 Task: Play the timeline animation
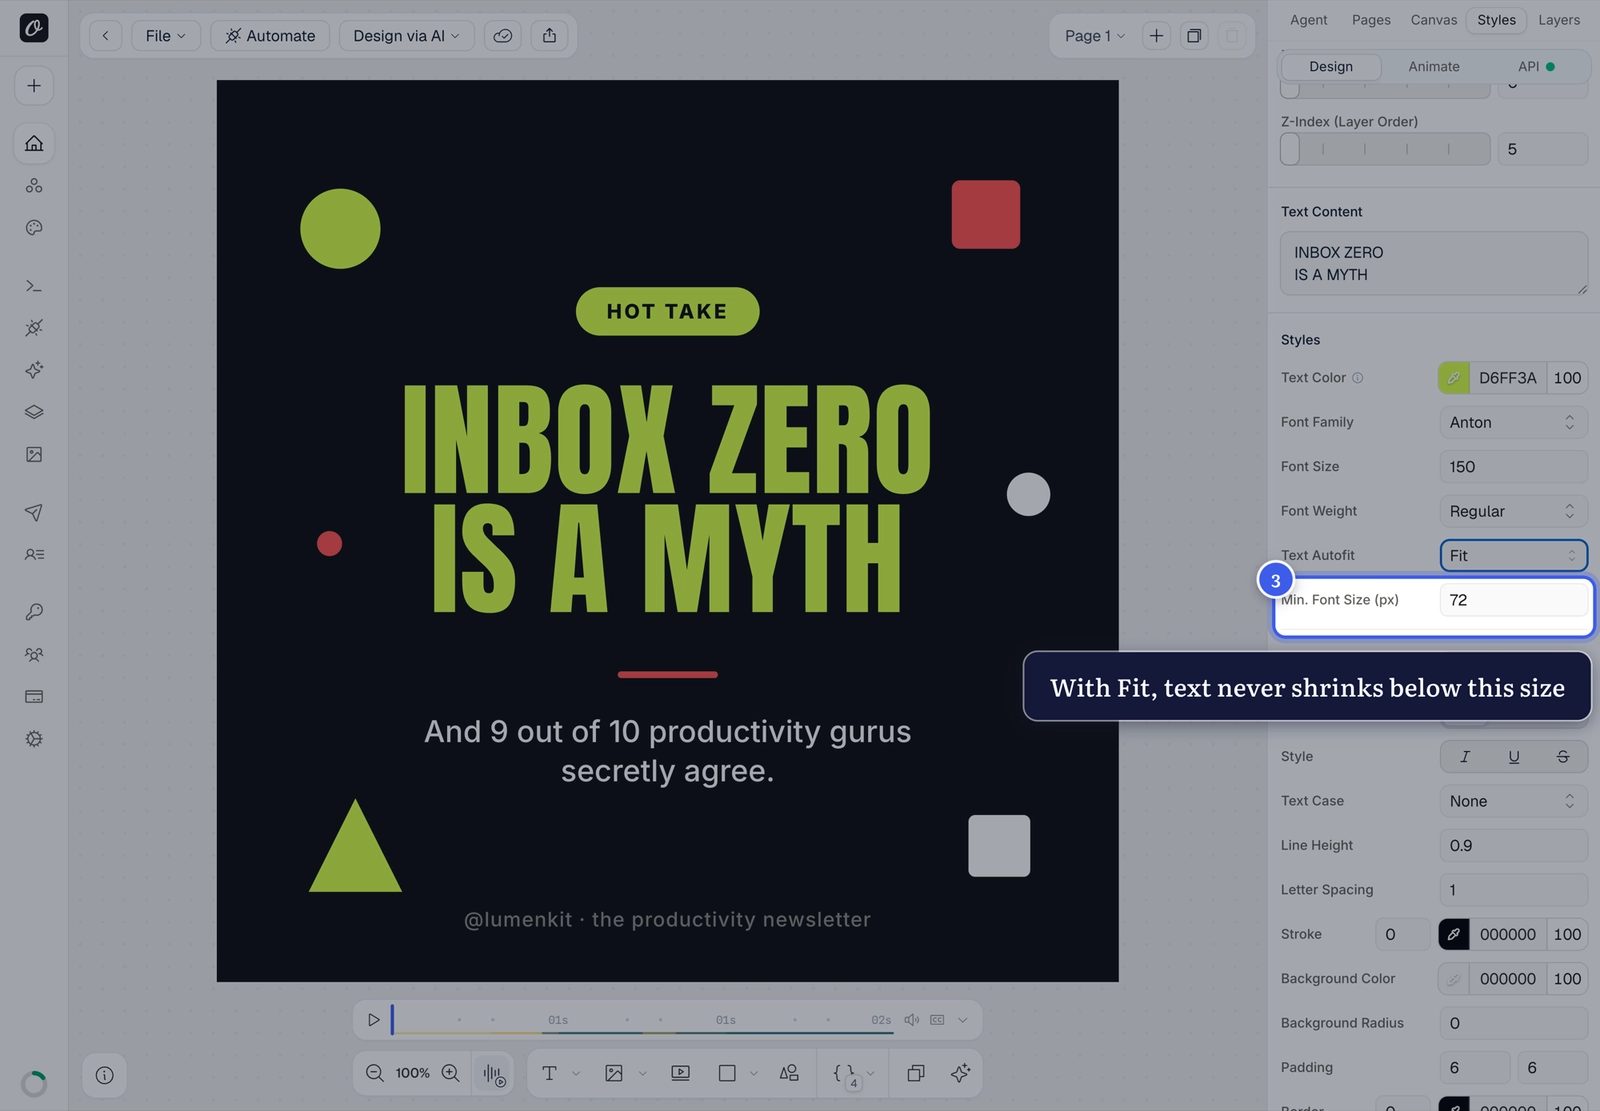[373, 1020]
